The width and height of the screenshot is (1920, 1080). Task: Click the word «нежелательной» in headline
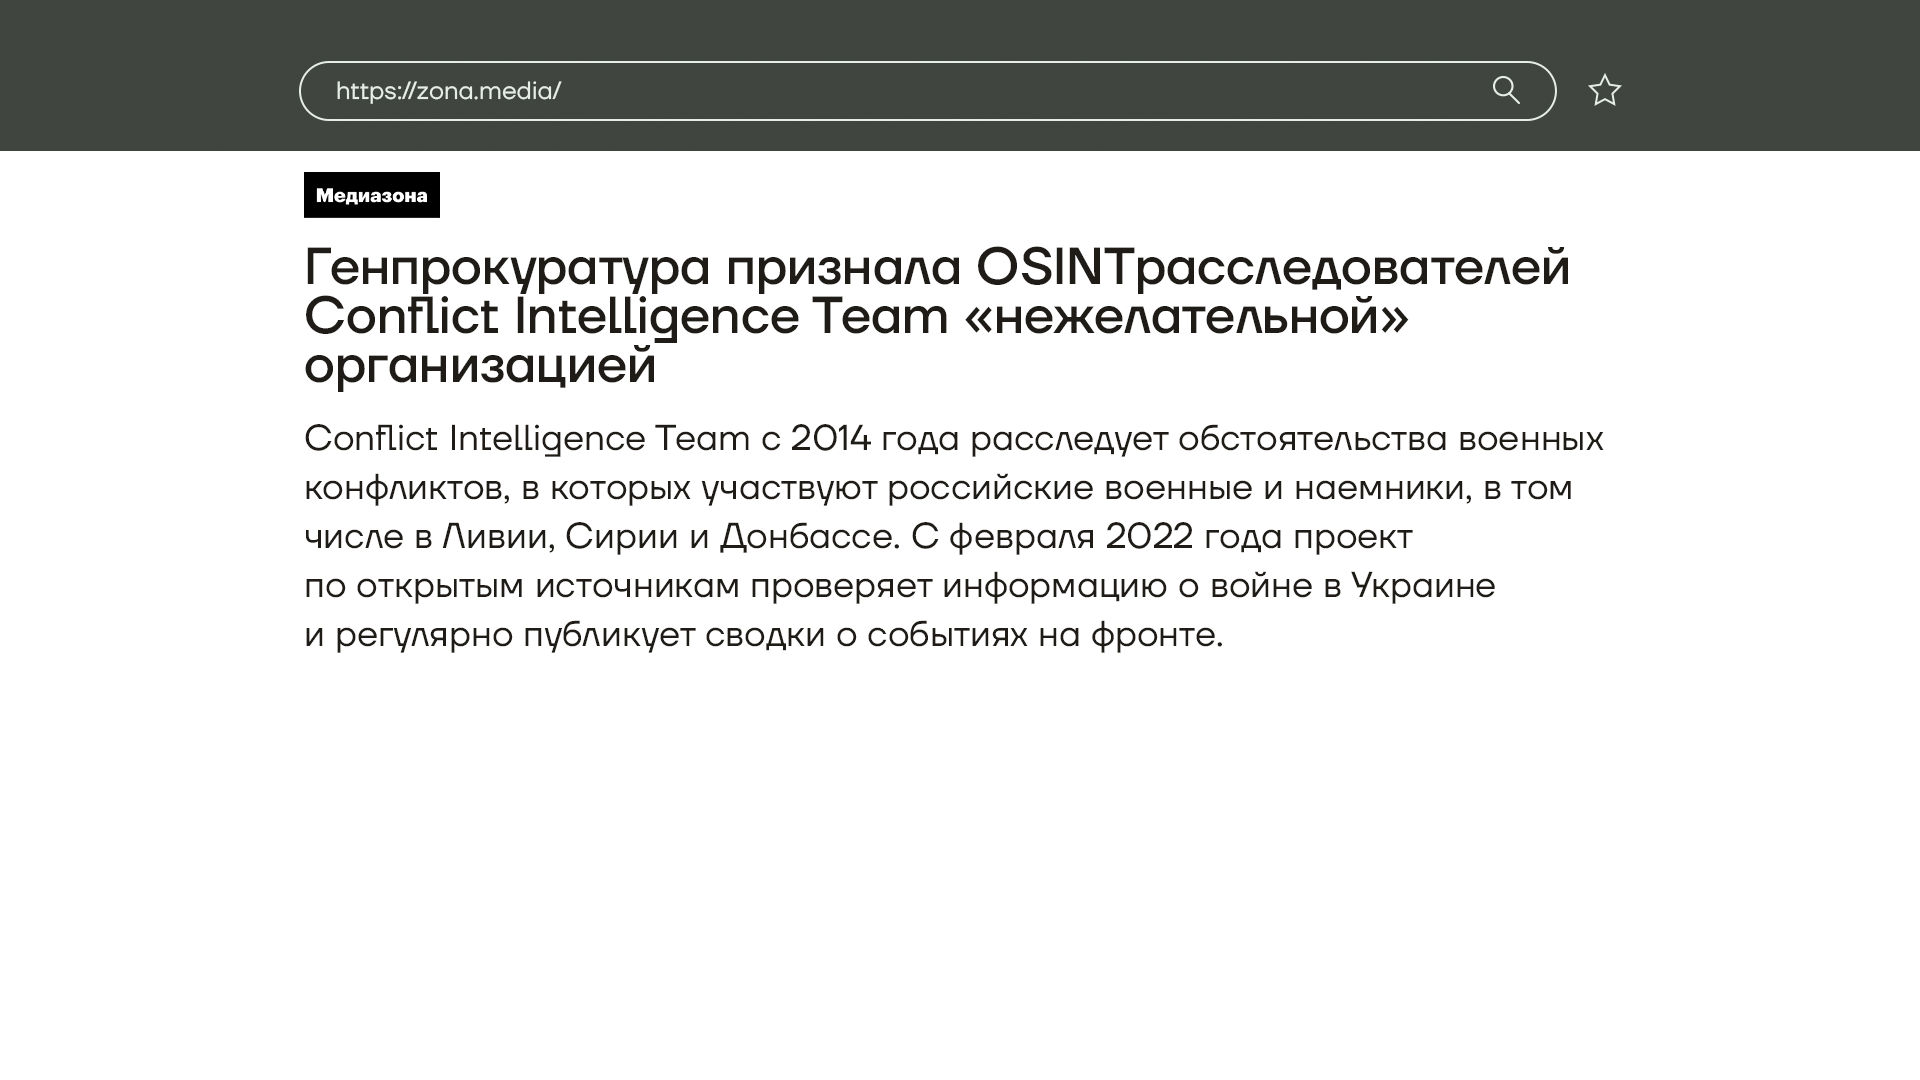1186,317
